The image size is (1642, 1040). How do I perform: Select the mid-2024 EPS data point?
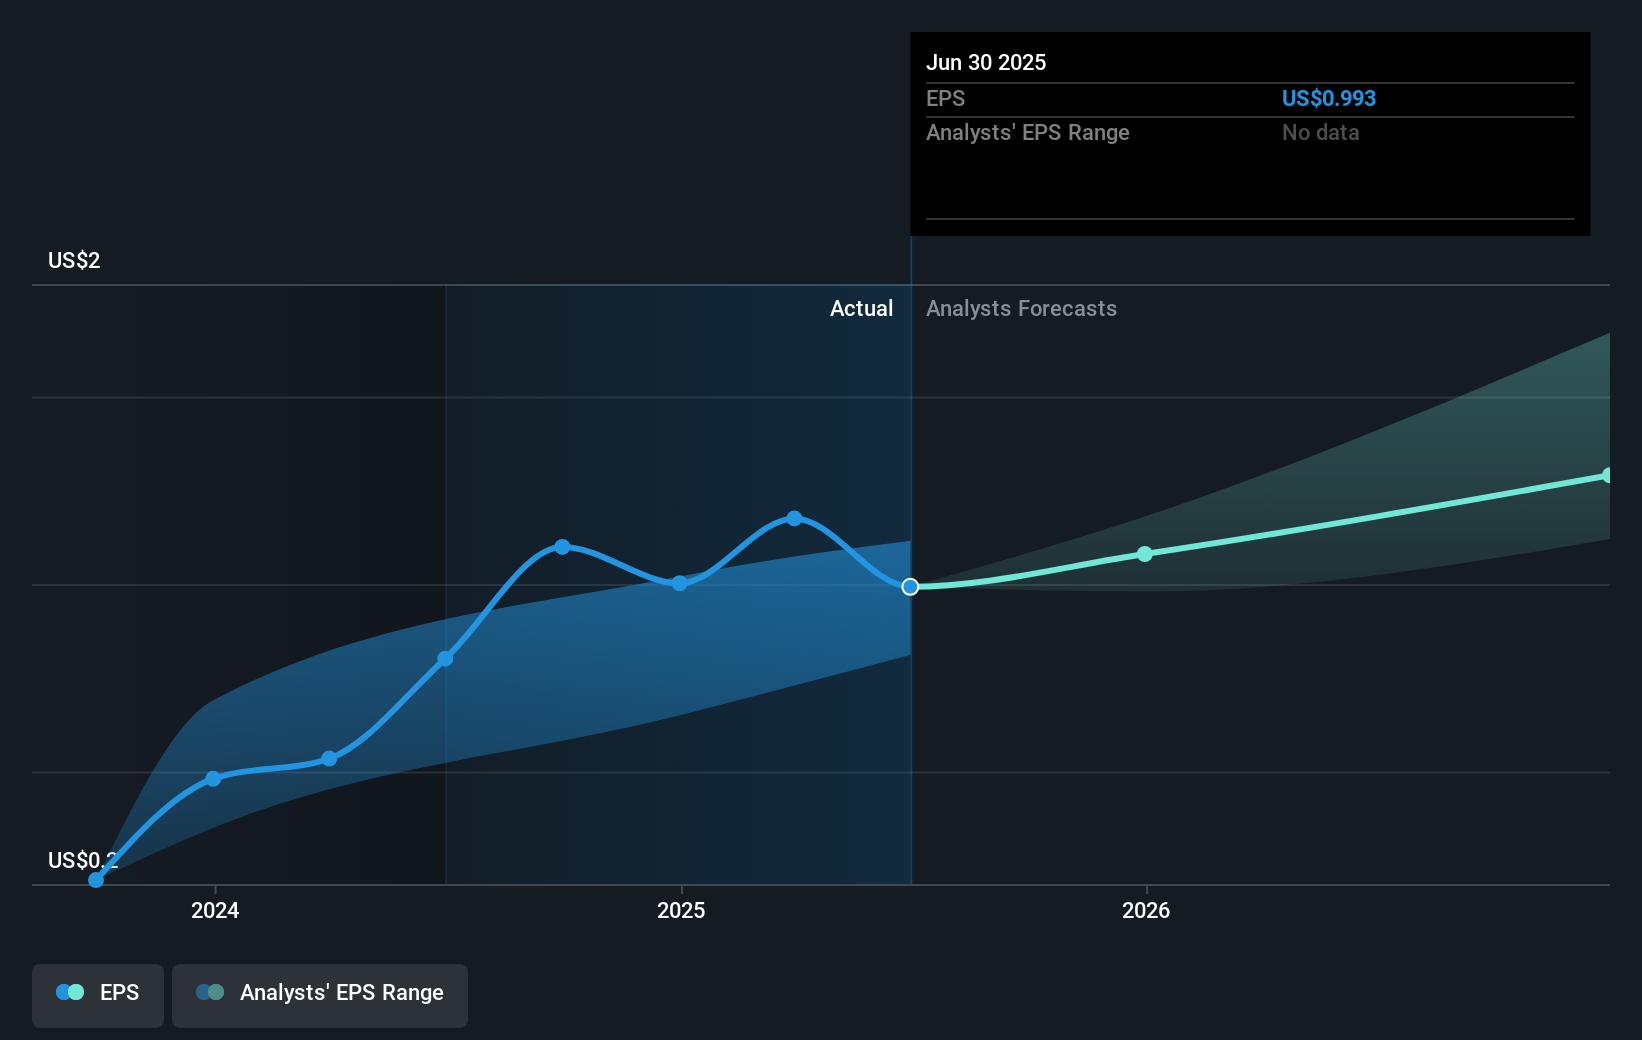pos(446,659)
